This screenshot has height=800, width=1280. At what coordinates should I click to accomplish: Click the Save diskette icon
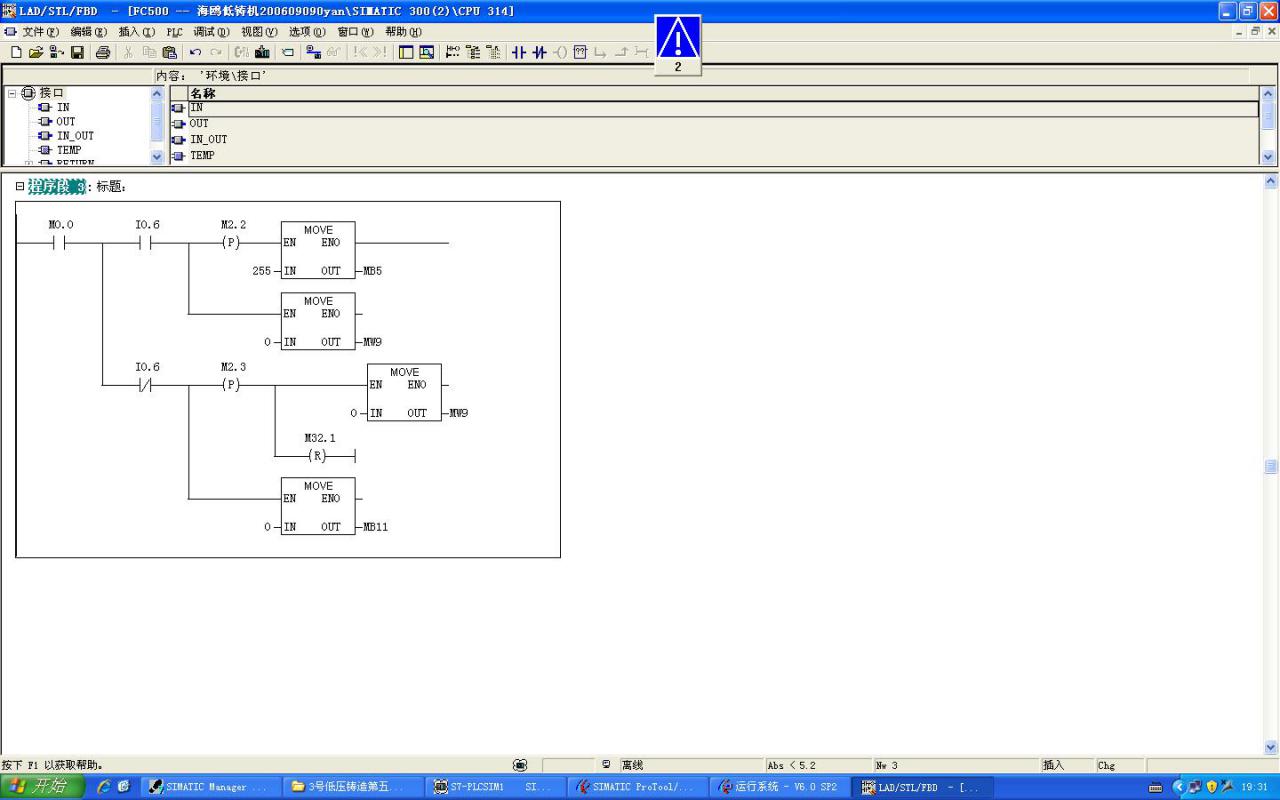click(x=77, y=52)
